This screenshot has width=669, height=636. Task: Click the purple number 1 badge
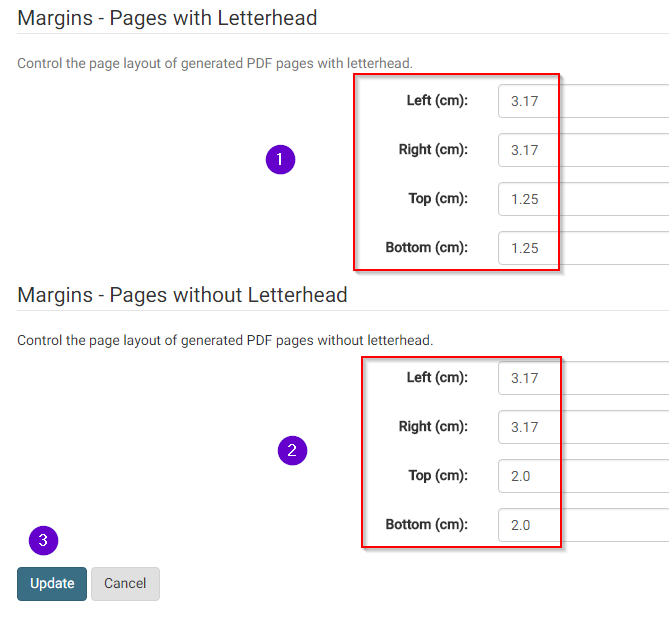click(280, 160)
